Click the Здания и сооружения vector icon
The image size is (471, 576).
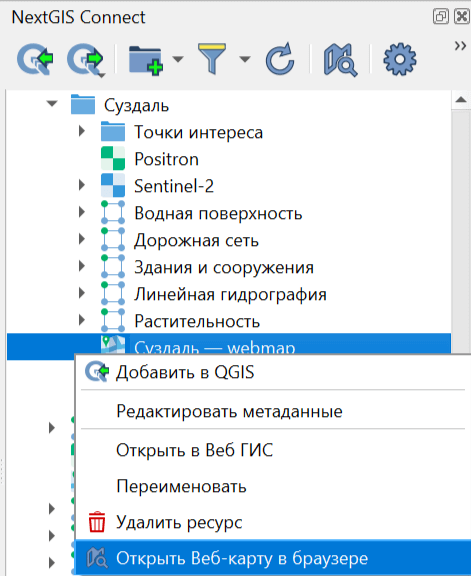click(x=113, y=267)
